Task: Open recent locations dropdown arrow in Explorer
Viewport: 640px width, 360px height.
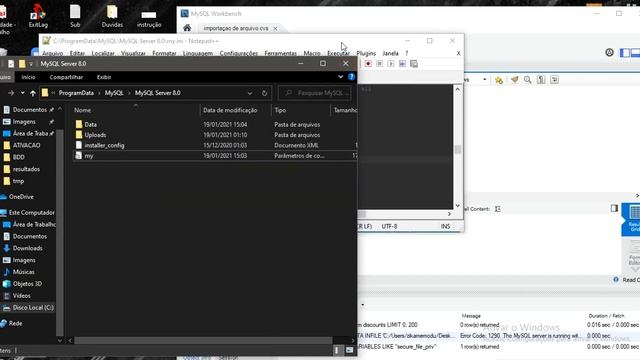Action: 22,93
